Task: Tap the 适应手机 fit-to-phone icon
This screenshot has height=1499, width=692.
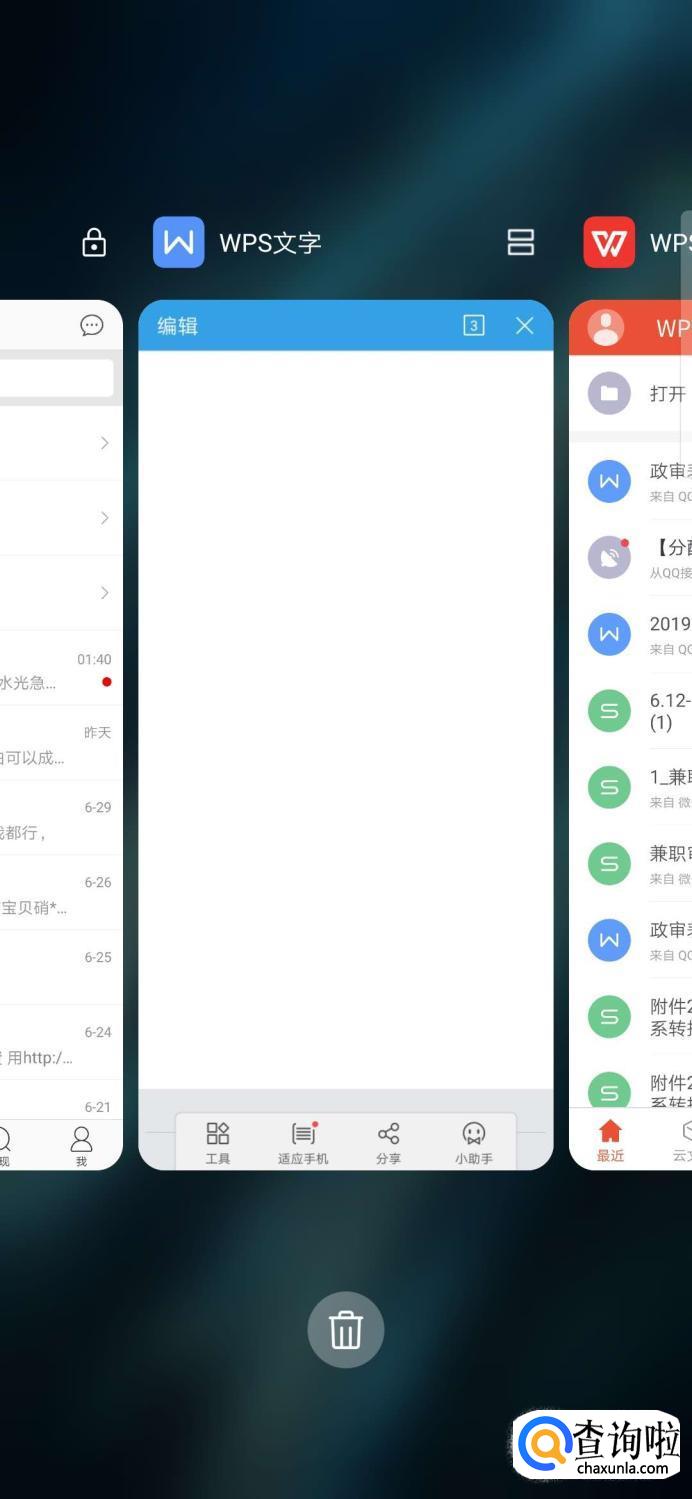Action: 303,1143
